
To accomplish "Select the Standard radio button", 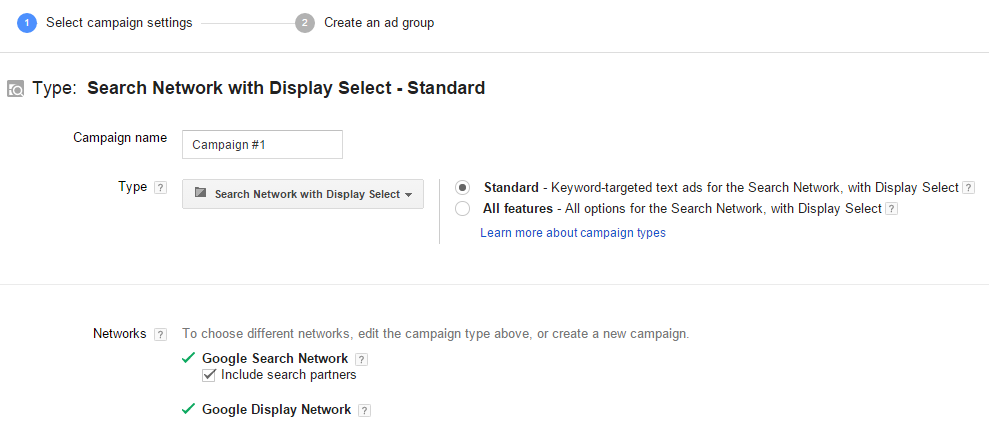I will coord(462,187).
